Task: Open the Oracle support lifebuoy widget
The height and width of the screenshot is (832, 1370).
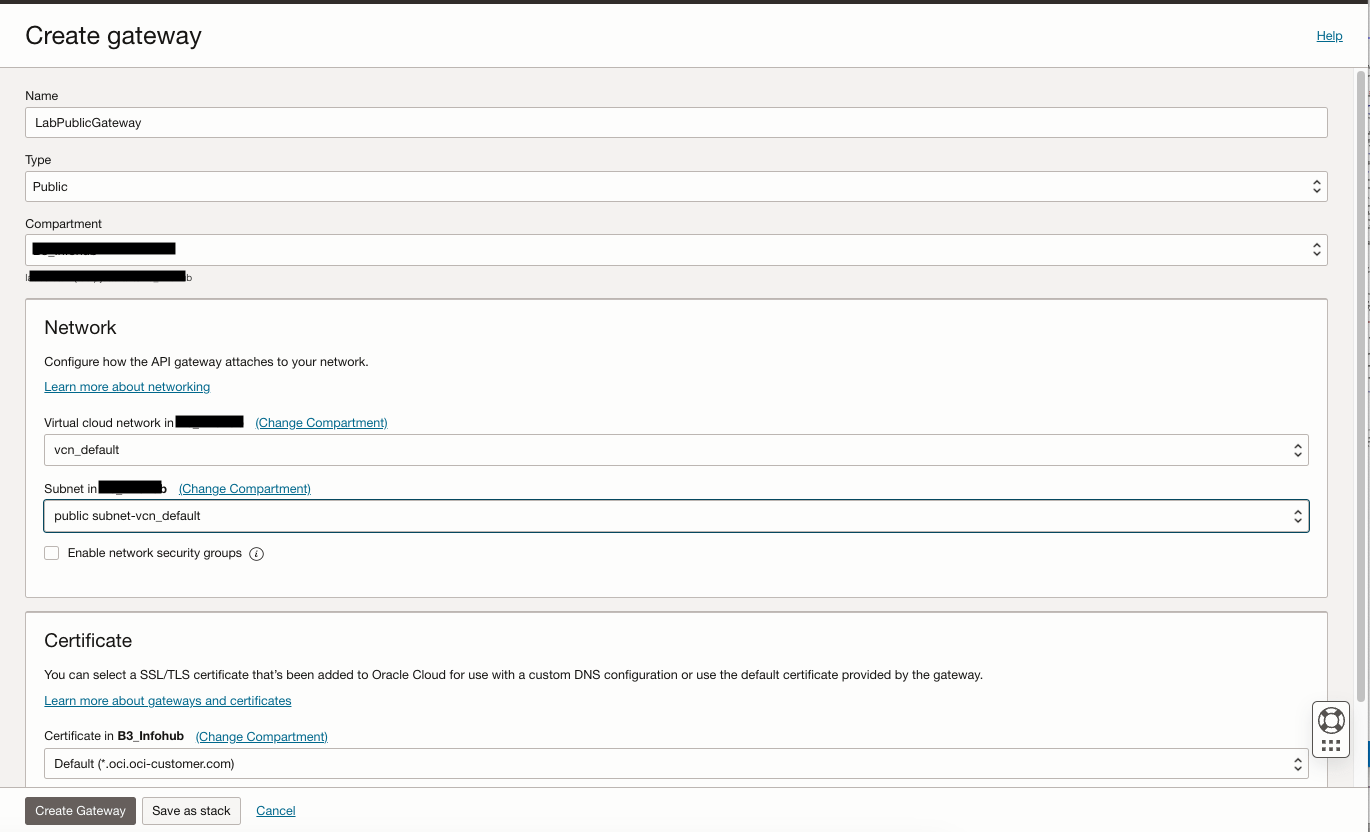Action: [x=1331, y=718]
